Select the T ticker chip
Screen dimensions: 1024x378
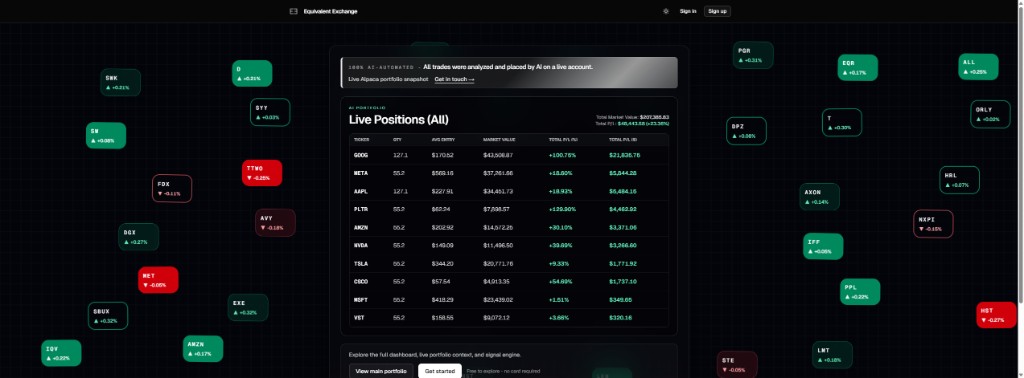842,123
